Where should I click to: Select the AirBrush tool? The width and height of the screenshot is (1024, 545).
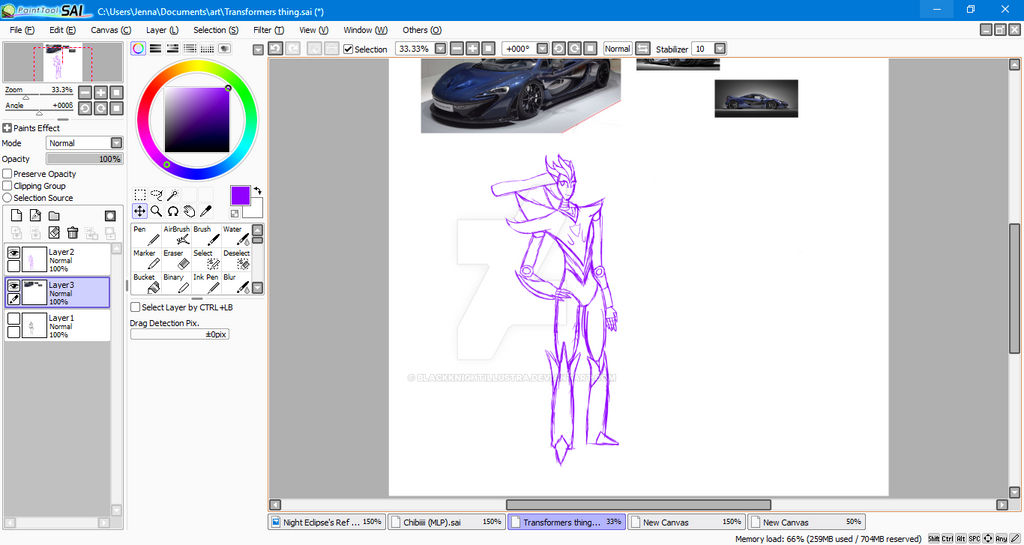coord(176,235)
